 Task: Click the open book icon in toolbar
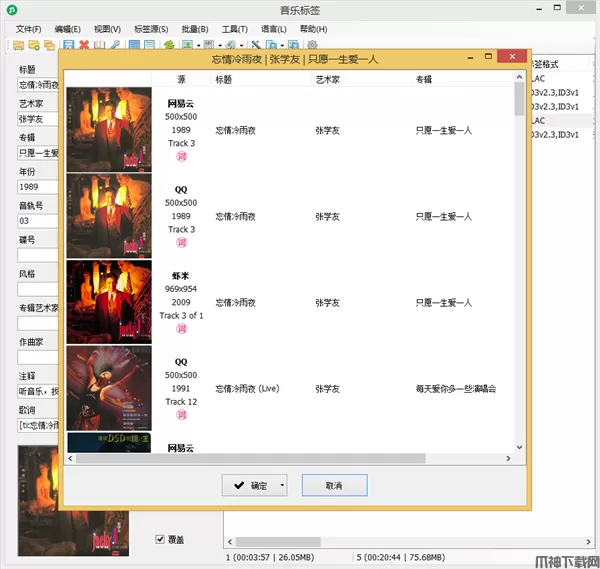[x=99, y=45]
